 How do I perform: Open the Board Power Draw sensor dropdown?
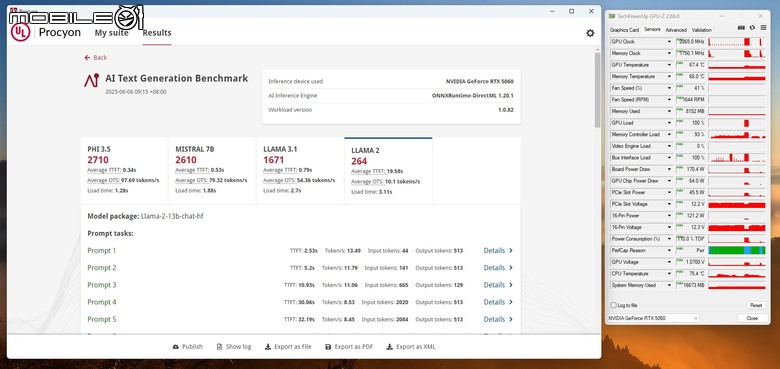(x=670, y=170)
